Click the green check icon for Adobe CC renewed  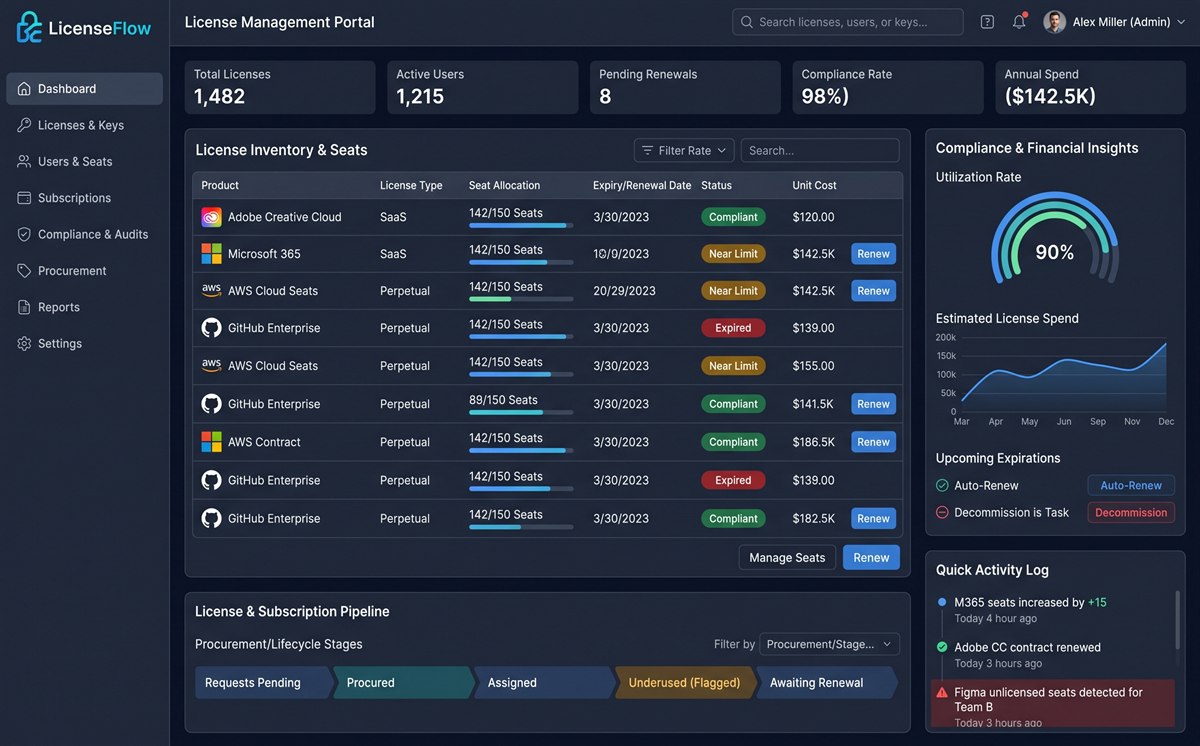pyautogui.click(x=942, y=647)
